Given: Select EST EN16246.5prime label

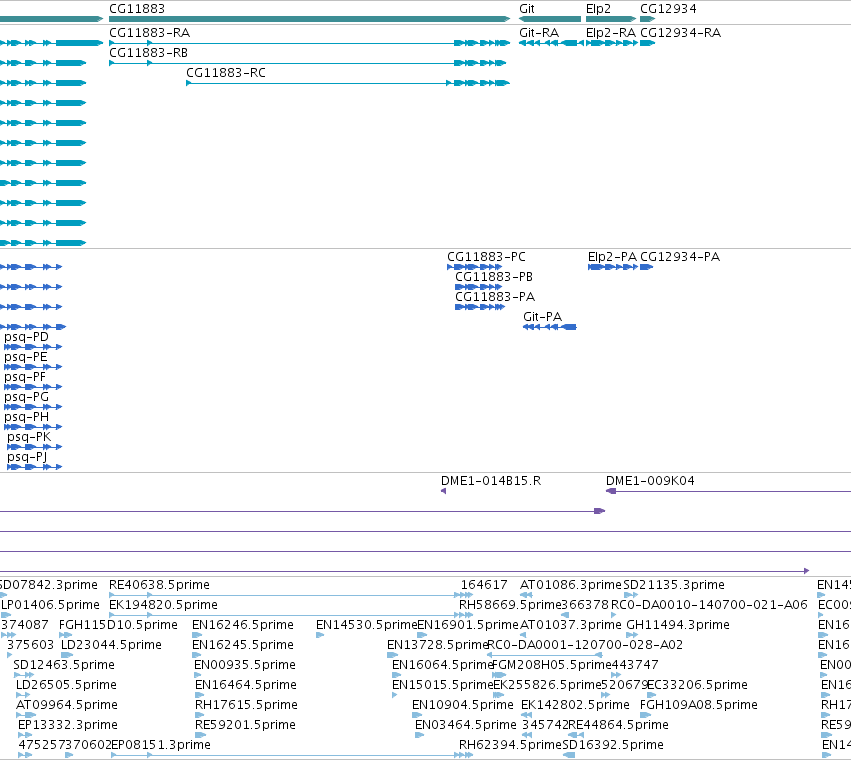Looking at the screenshot, I should (x=243, y=625).
